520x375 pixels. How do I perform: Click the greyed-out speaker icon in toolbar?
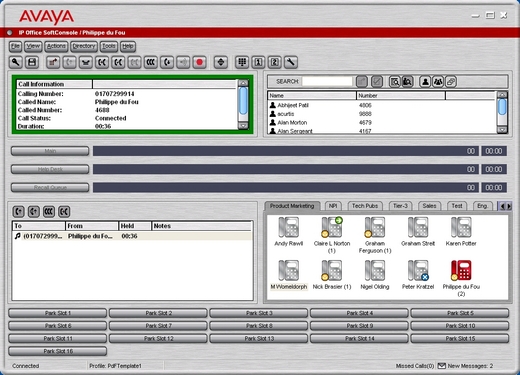pyautogui.click(x=183, y=62)
